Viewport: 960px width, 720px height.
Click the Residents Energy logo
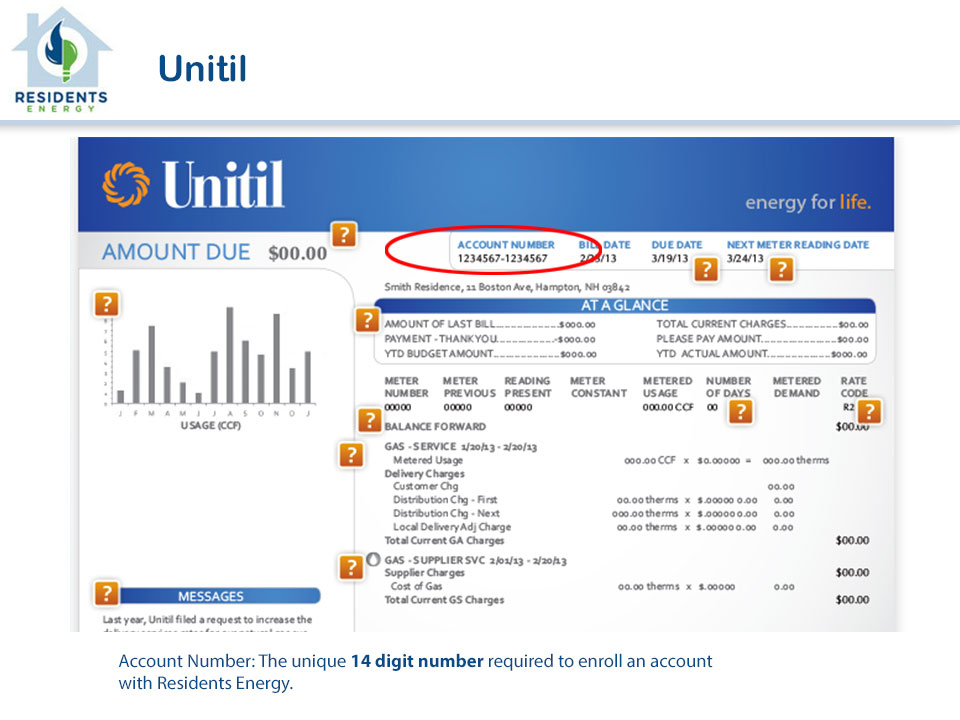click(x=60, y=60)
